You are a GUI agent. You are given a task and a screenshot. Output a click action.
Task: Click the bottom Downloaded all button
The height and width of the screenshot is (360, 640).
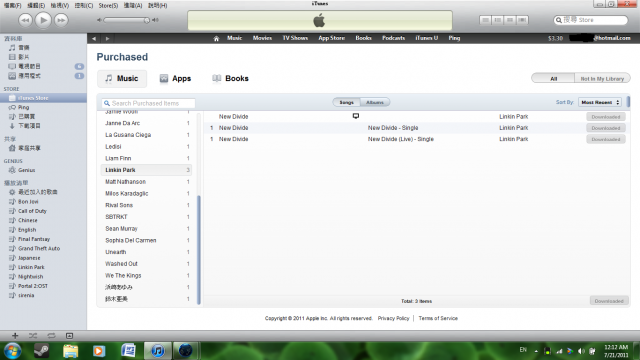coord(609,301)
